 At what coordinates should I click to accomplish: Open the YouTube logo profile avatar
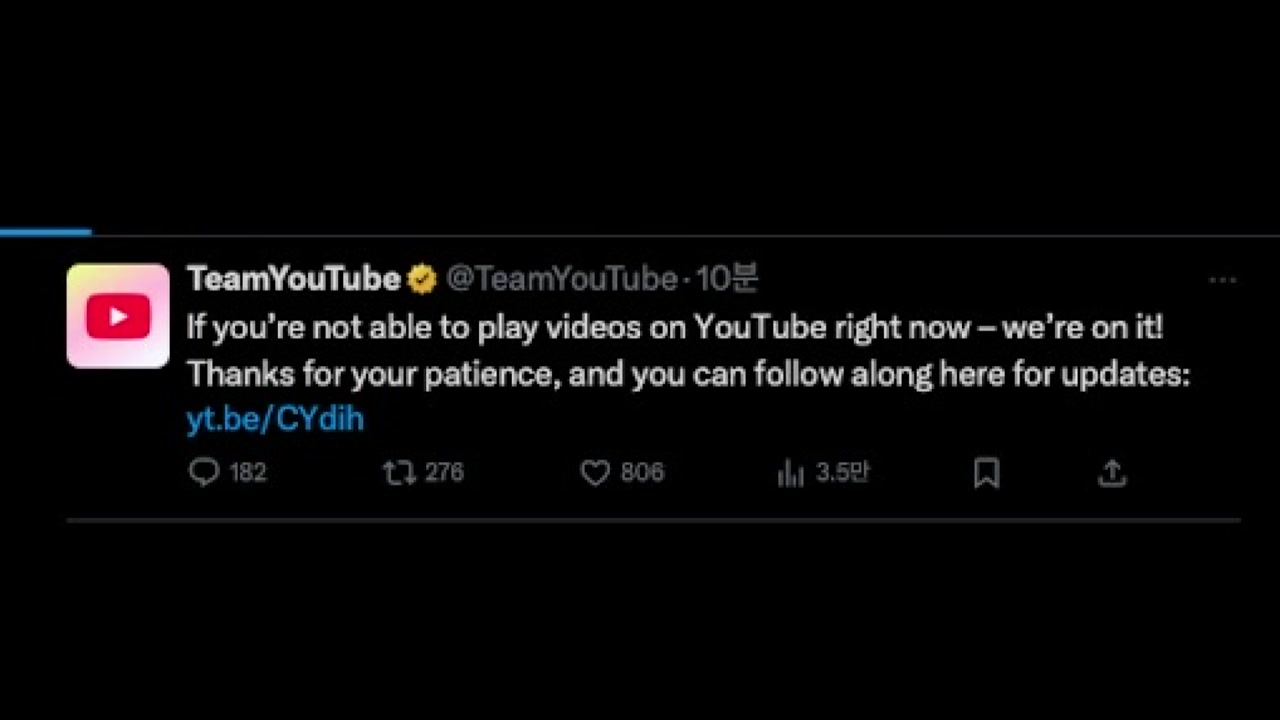(x=118, y=316)
